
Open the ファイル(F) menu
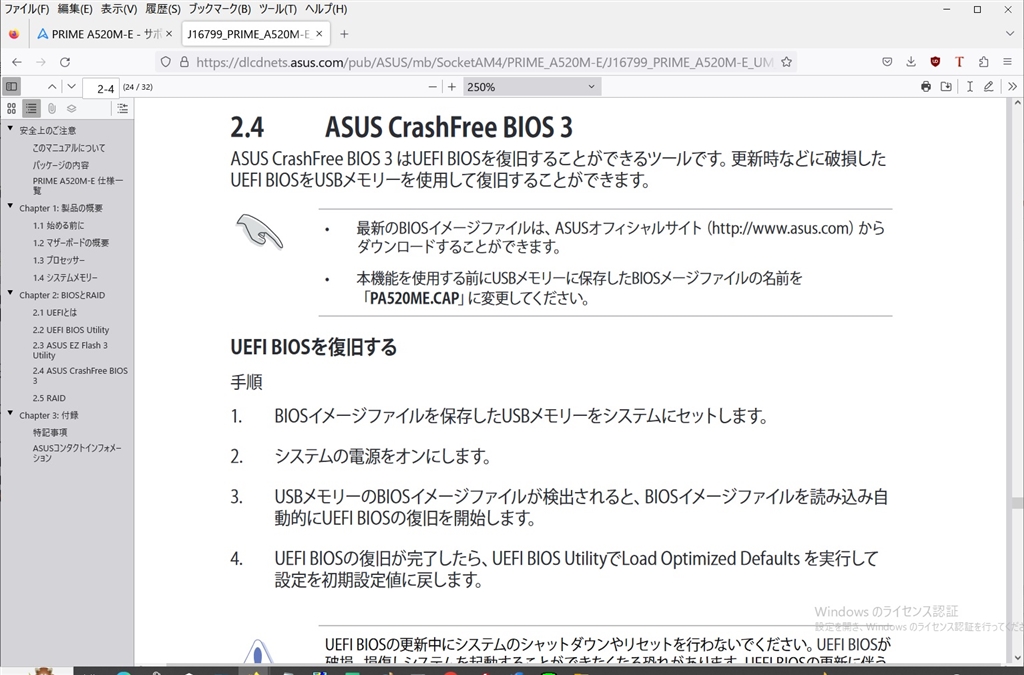pos(26,9)
